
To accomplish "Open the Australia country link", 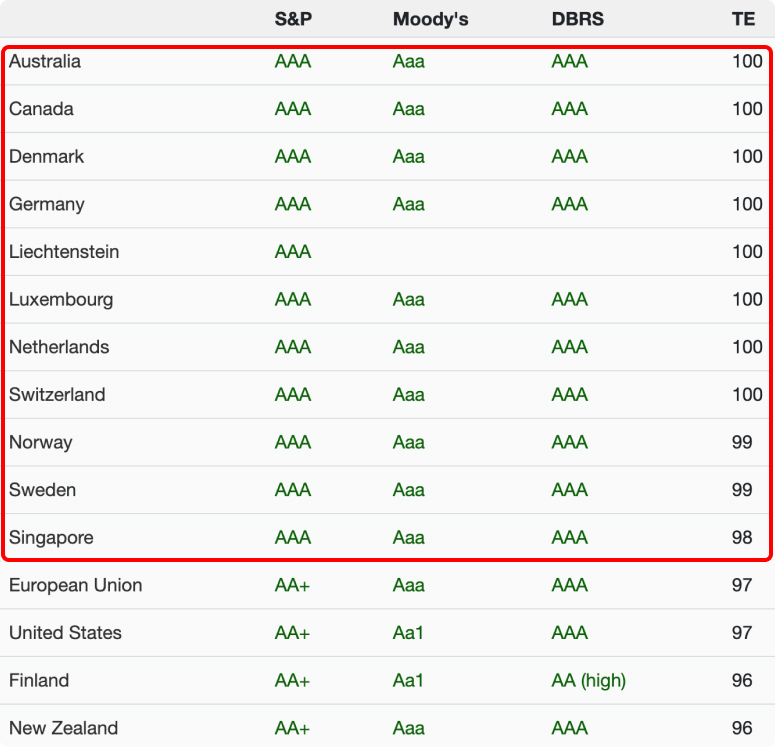I will click(45, 62).
